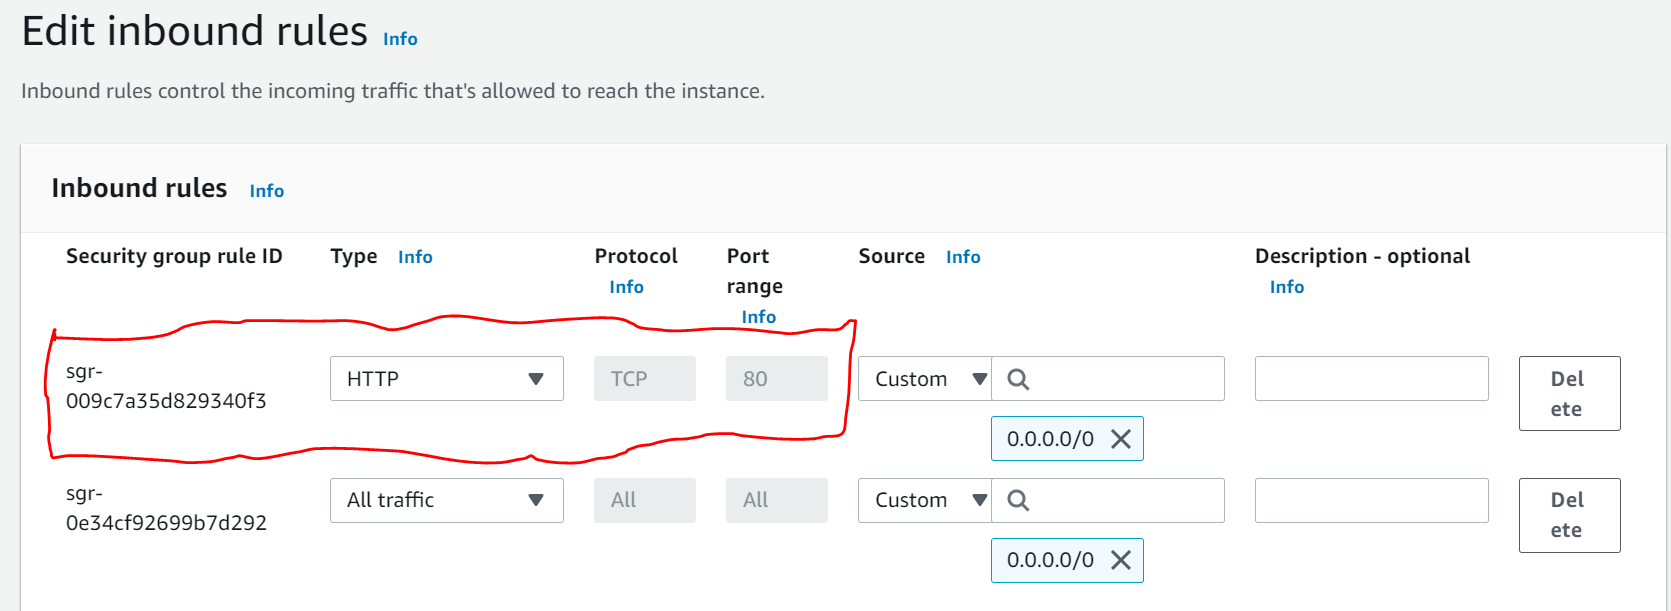Open the All traffic type dropdown

[x=447, y=500]
